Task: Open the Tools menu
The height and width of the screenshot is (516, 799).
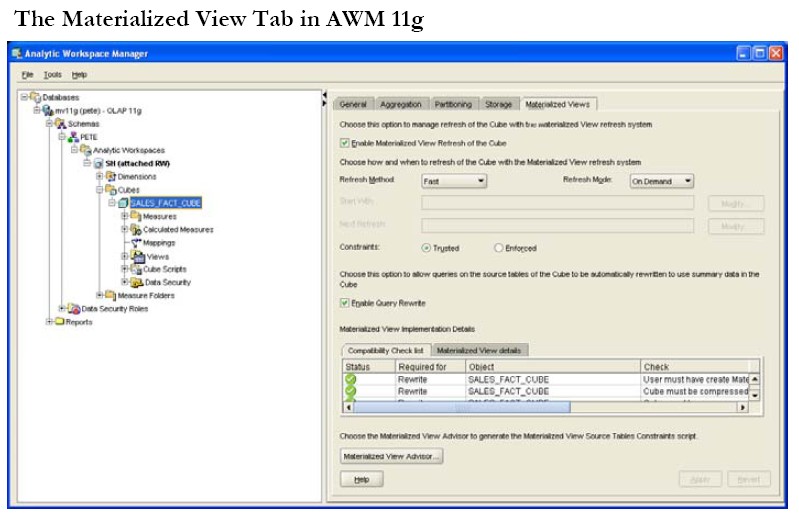Action: [x=52, y=74]
